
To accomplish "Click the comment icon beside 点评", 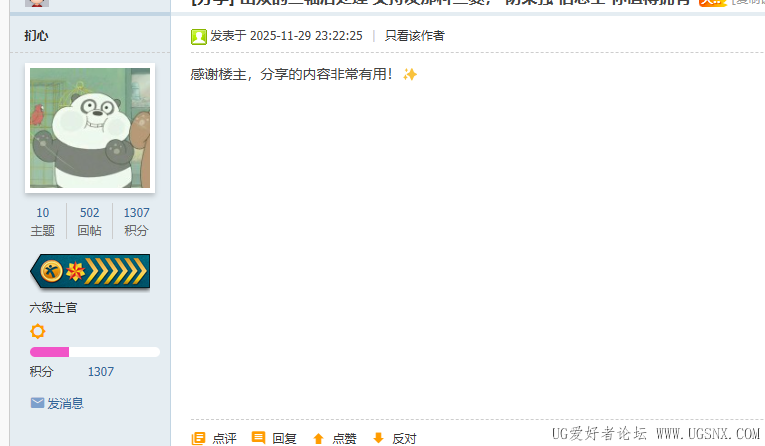I will coord(198,438).
